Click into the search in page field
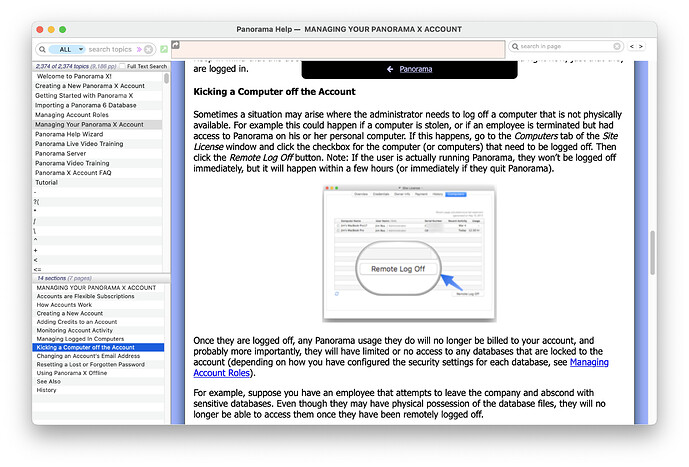The width and height of the screenshot is (689, 467). tap(566, 46)
